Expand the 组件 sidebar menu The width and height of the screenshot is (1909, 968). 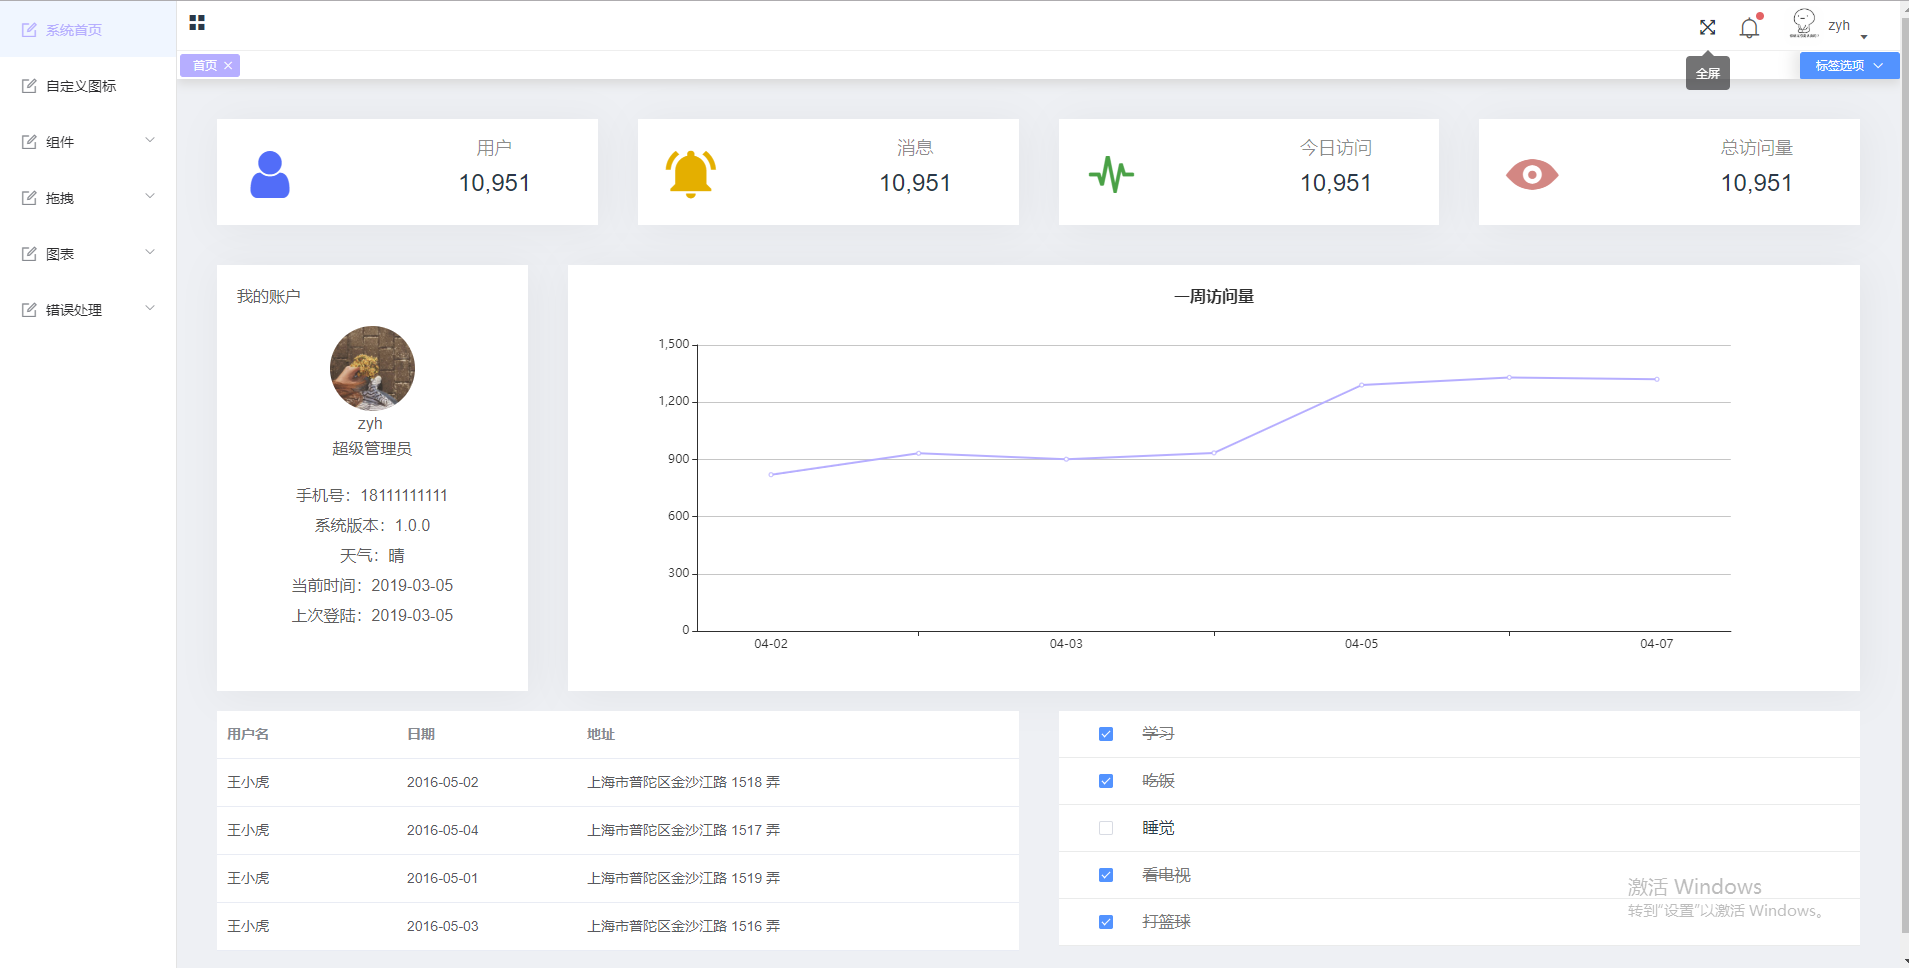coord(88,142)
